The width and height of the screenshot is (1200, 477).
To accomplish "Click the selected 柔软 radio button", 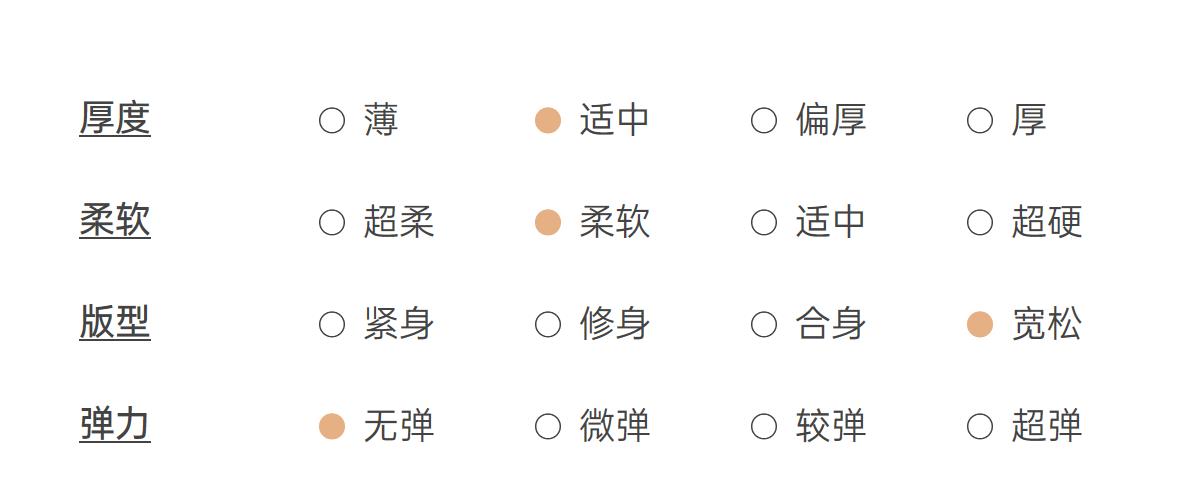I will tap(548, 223).
